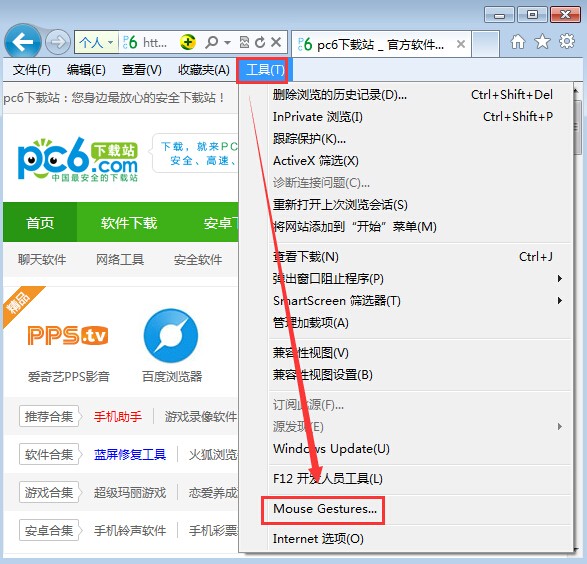
Task: Open the settings gear icon
Action: pyautogui.click(x=567, y=41)
